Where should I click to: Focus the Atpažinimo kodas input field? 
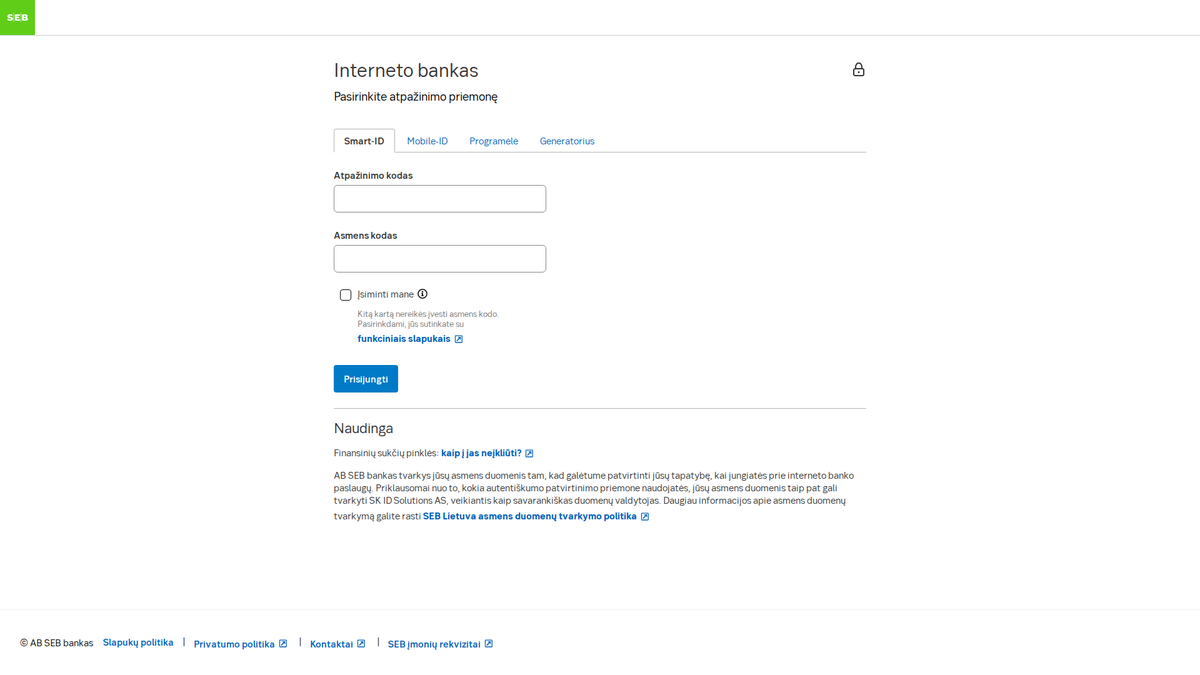click(440, 199)
